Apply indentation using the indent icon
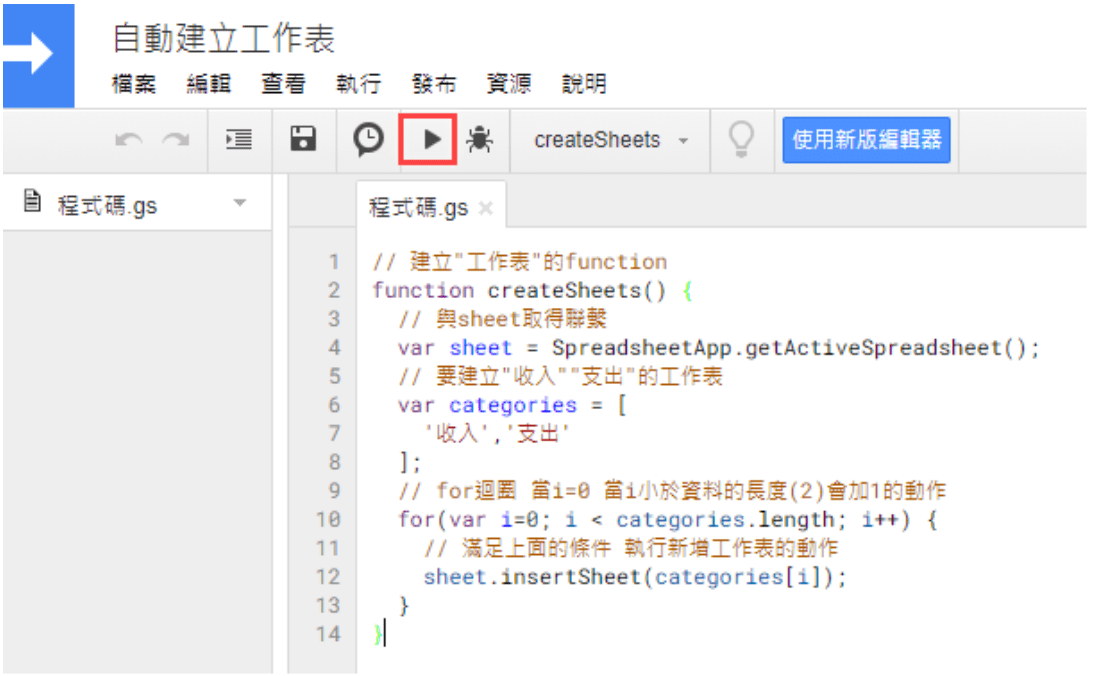The width and height of the screenshot is (1093, 676). (238, 140)
